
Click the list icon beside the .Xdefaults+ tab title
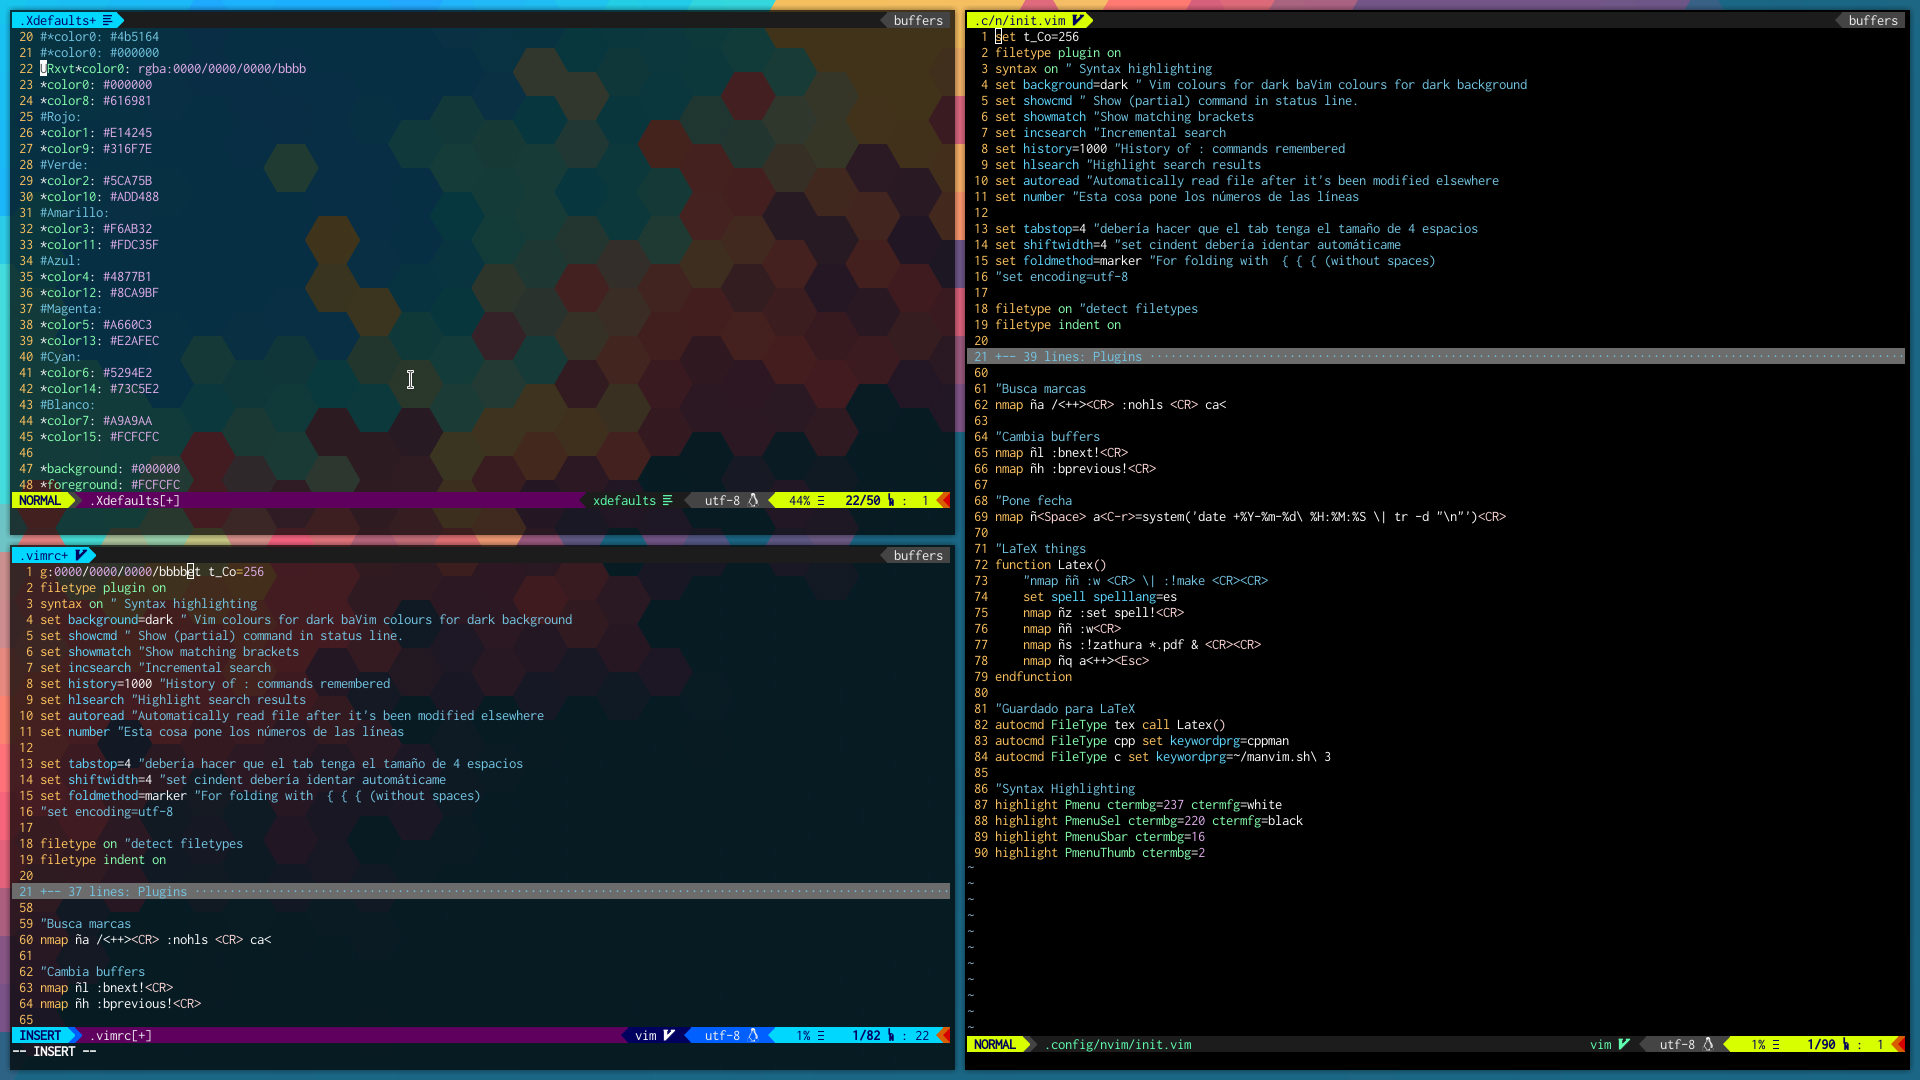(x=107, y=19)
